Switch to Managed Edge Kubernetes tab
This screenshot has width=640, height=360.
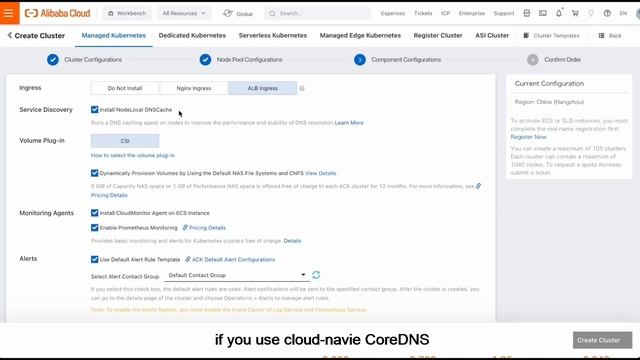360,36
